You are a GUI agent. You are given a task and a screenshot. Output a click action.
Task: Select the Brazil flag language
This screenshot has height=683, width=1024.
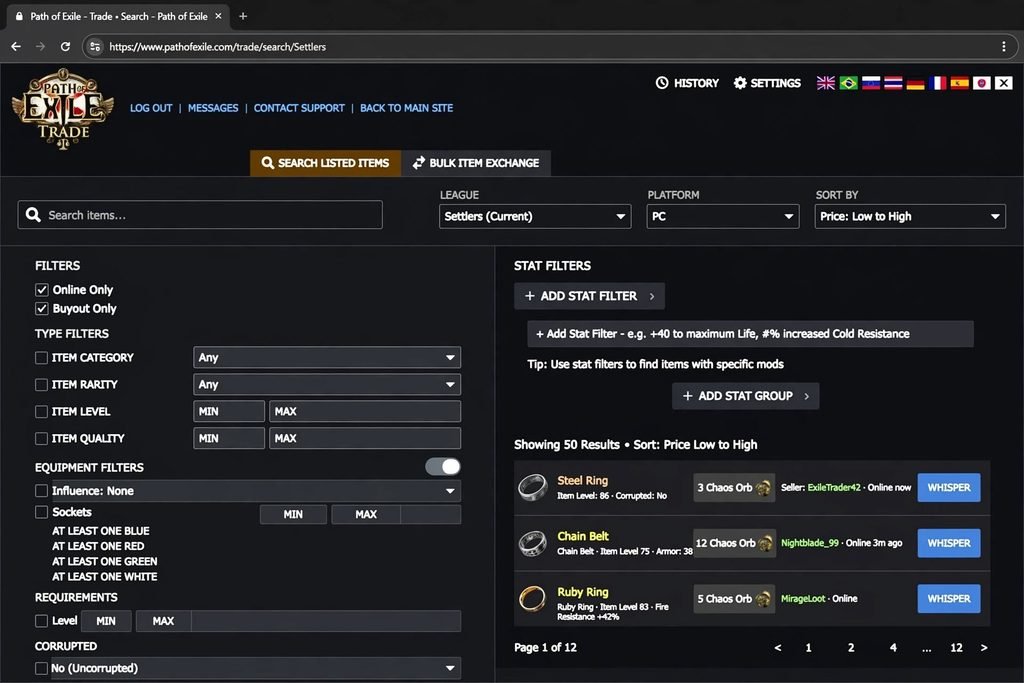(x=848, y=83)
